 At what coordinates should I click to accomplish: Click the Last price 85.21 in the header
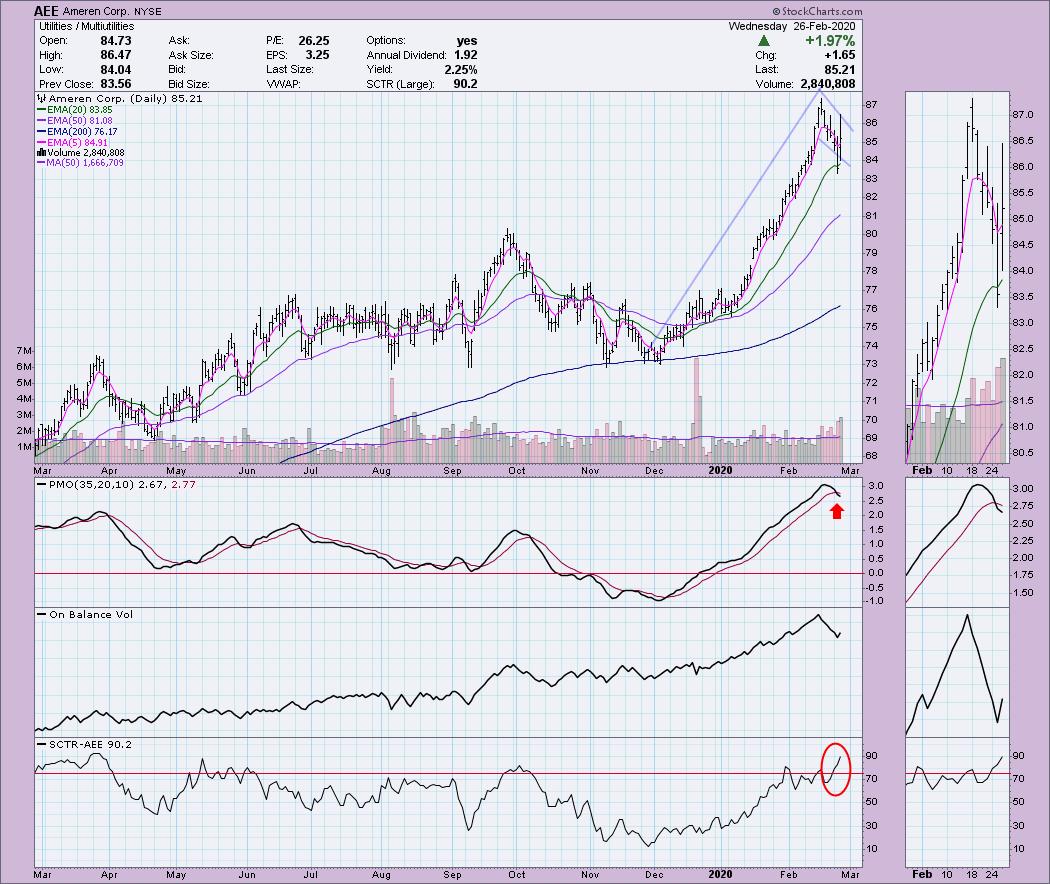[x=840, y=70]
